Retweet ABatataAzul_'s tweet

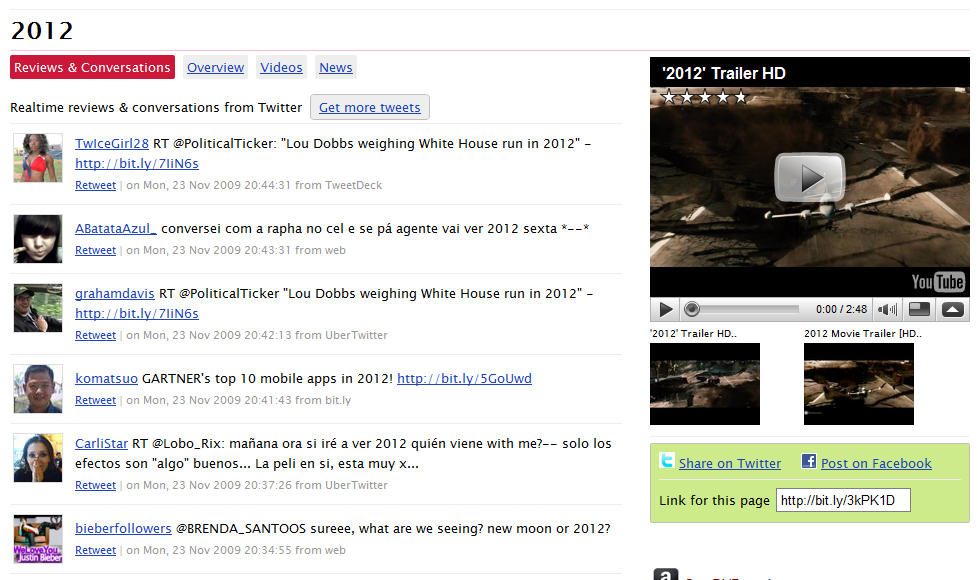tap(95, 250)
